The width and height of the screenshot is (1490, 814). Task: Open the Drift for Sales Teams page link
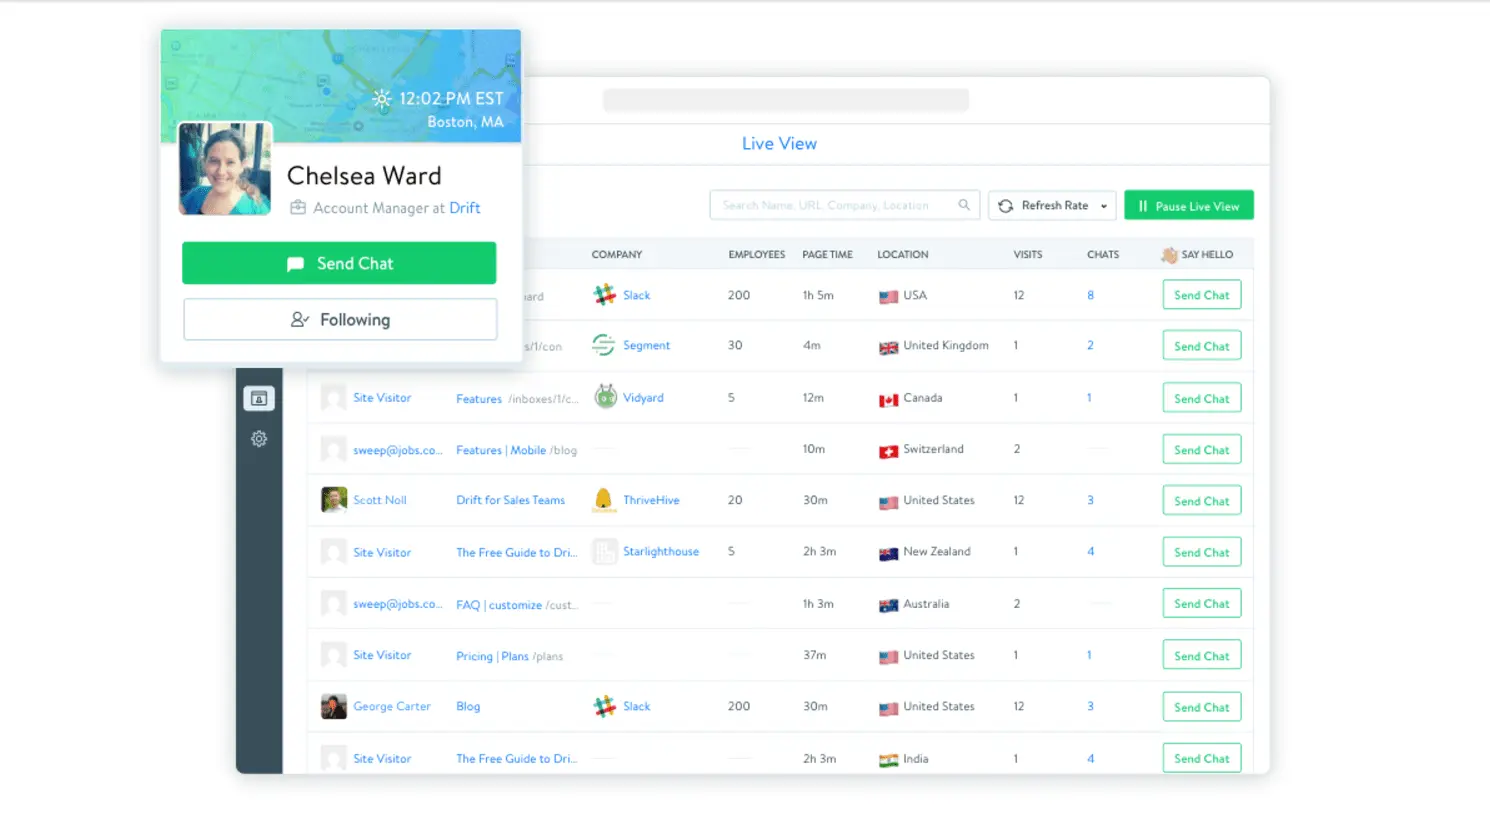510,500
